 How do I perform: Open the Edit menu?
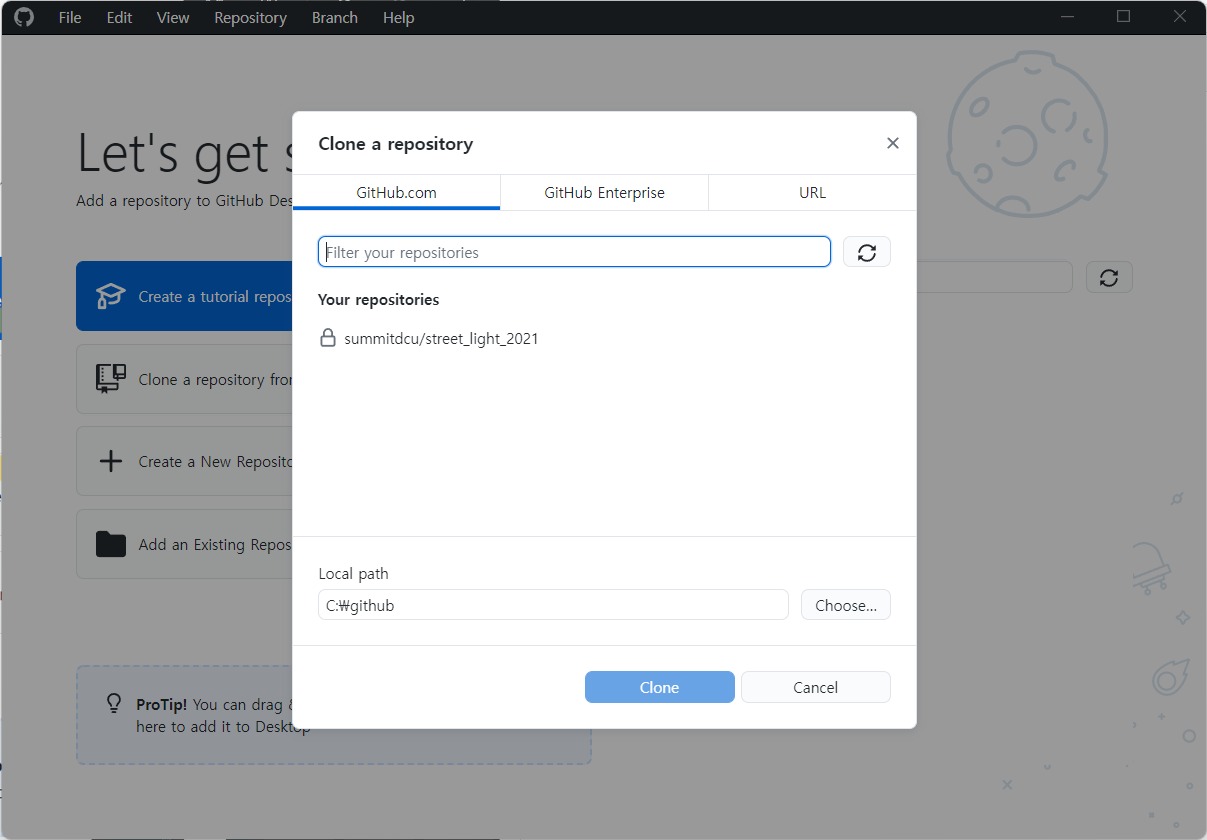119,18
